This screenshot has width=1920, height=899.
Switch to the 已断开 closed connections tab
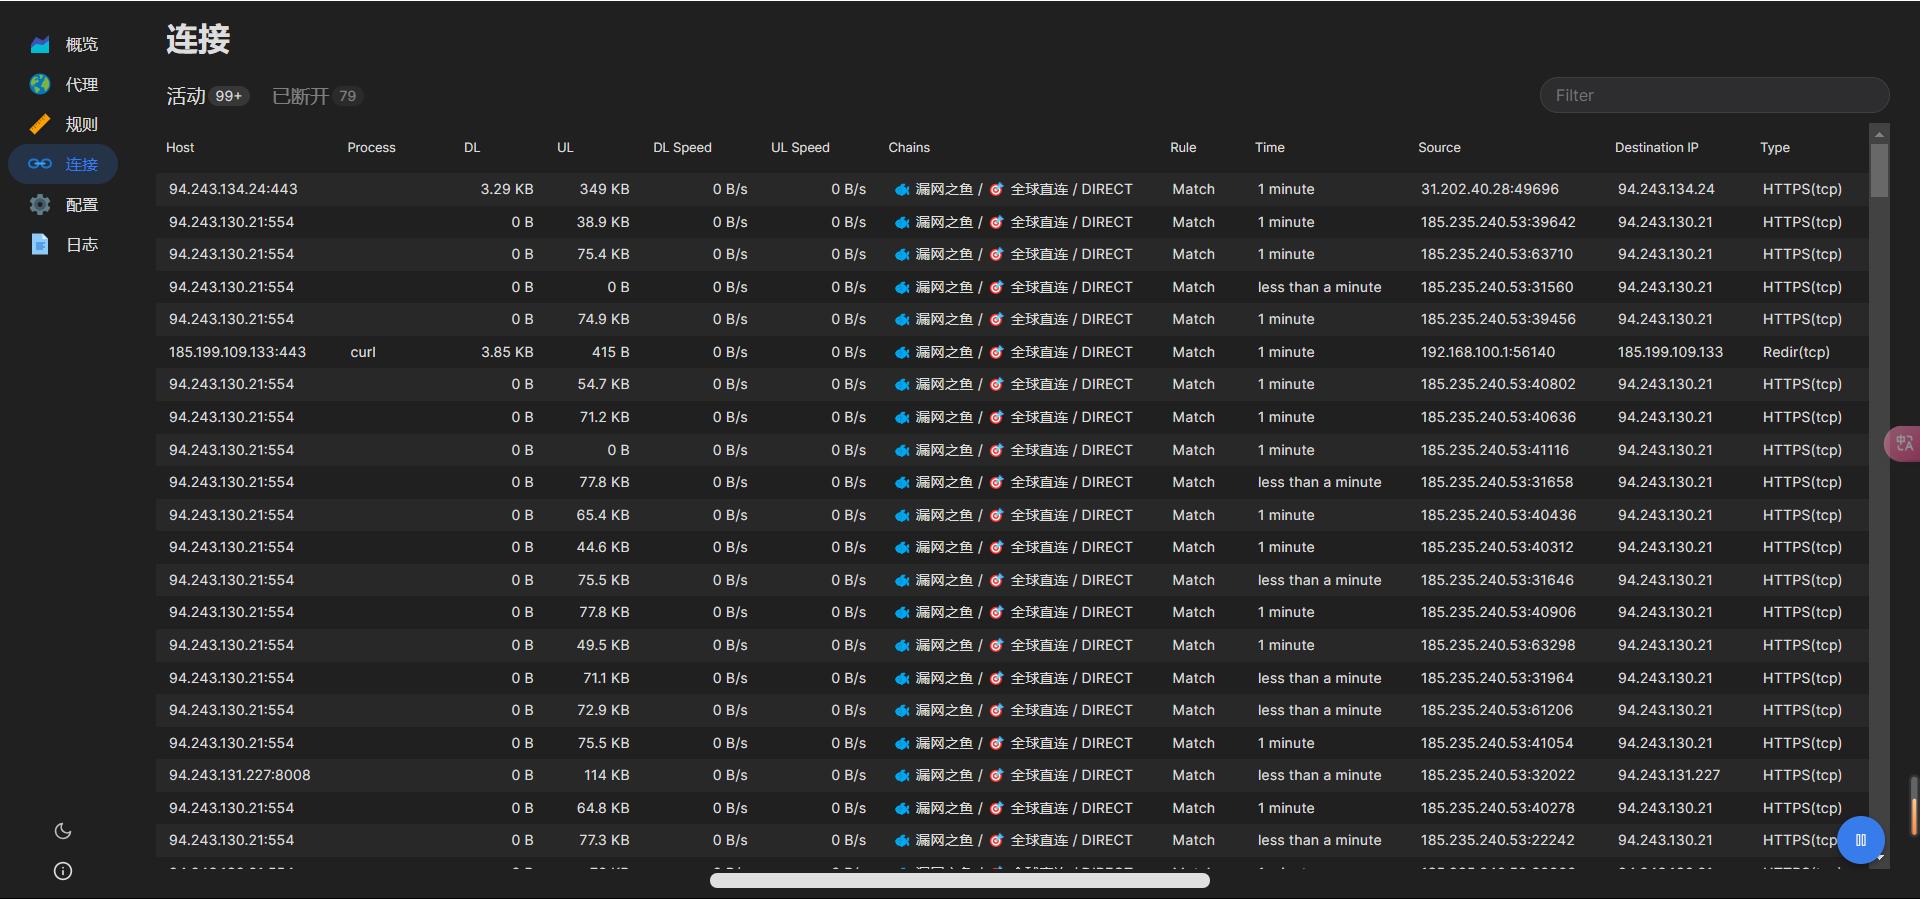pyautogui.click(x=316, y=96)
